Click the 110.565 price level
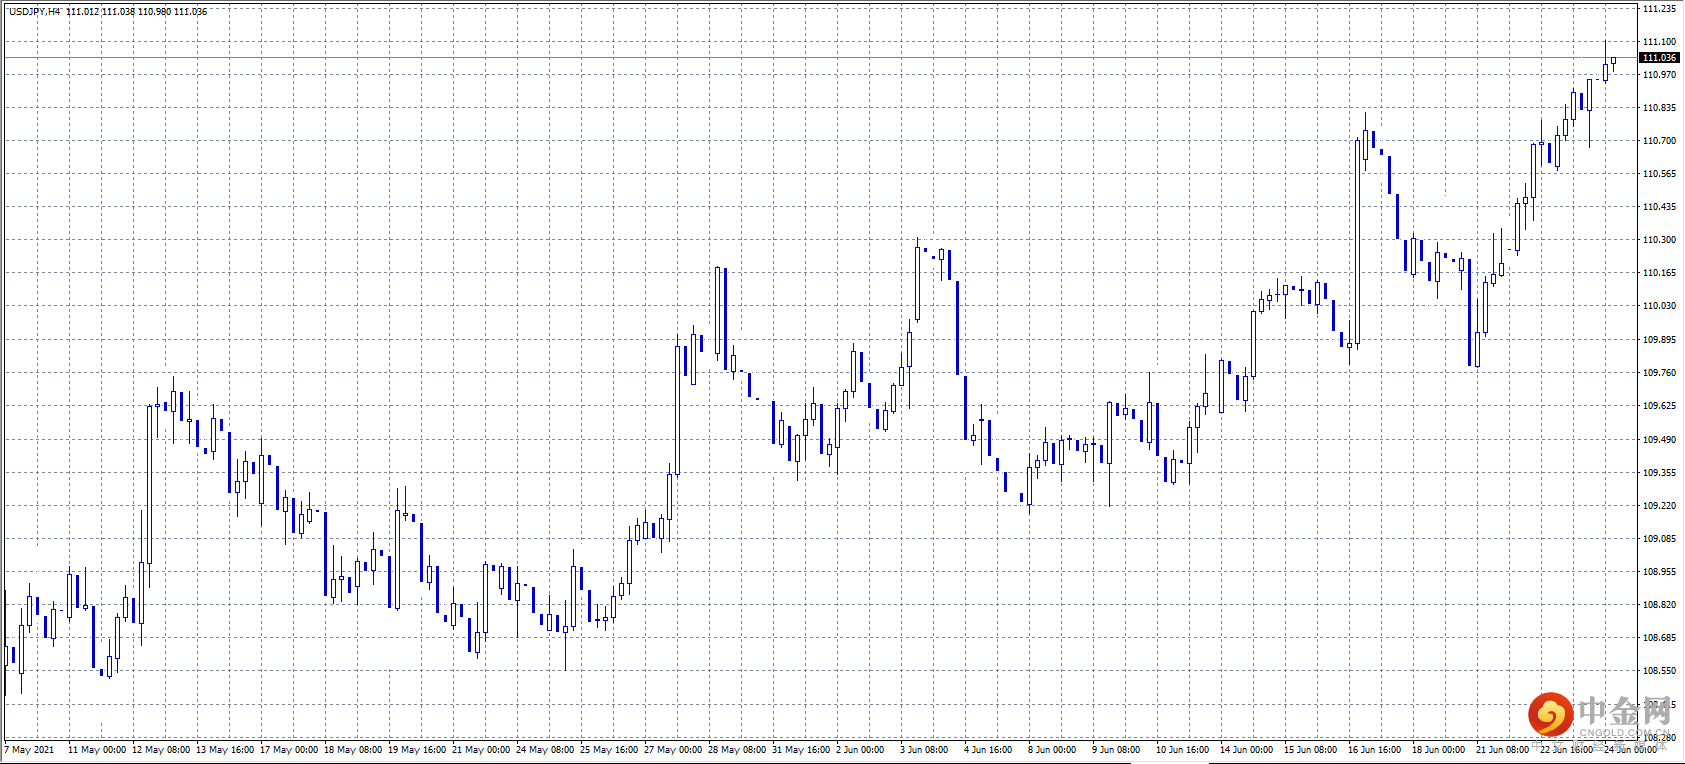 point(1659,174)
